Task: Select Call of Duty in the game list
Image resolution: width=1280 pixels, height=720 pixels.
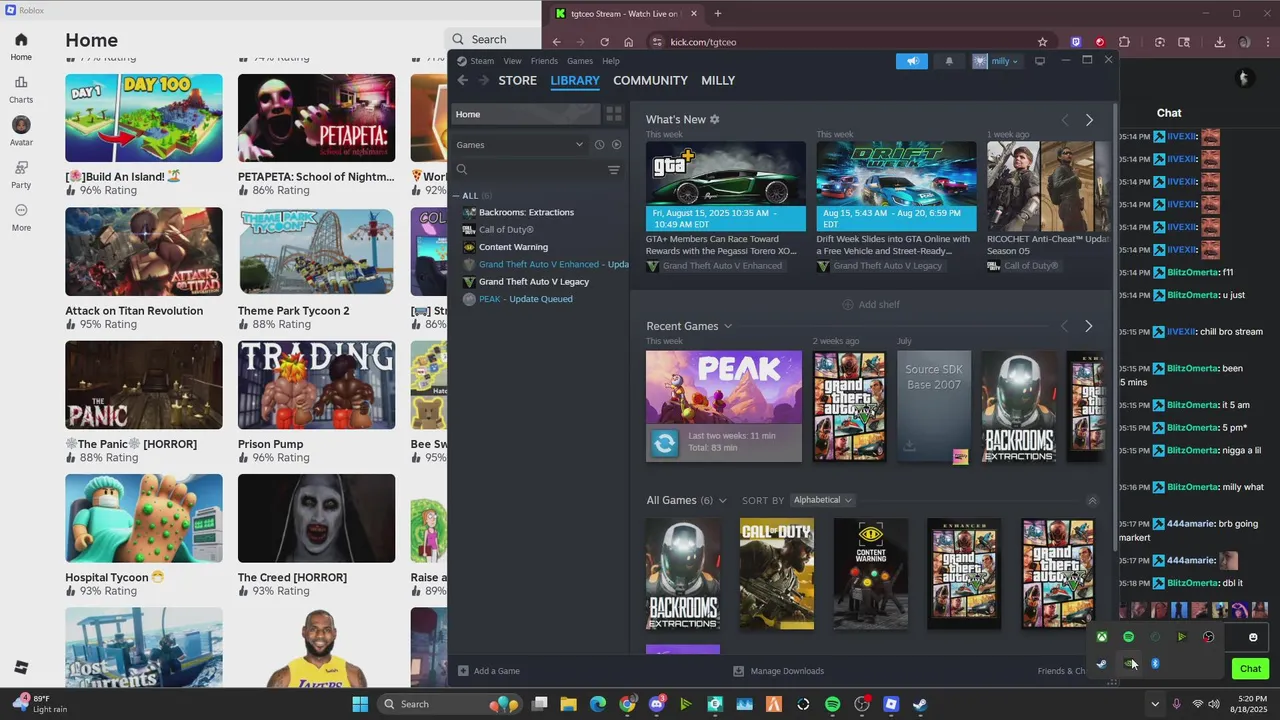Action: pyautogui.click(x=506, y=230)
